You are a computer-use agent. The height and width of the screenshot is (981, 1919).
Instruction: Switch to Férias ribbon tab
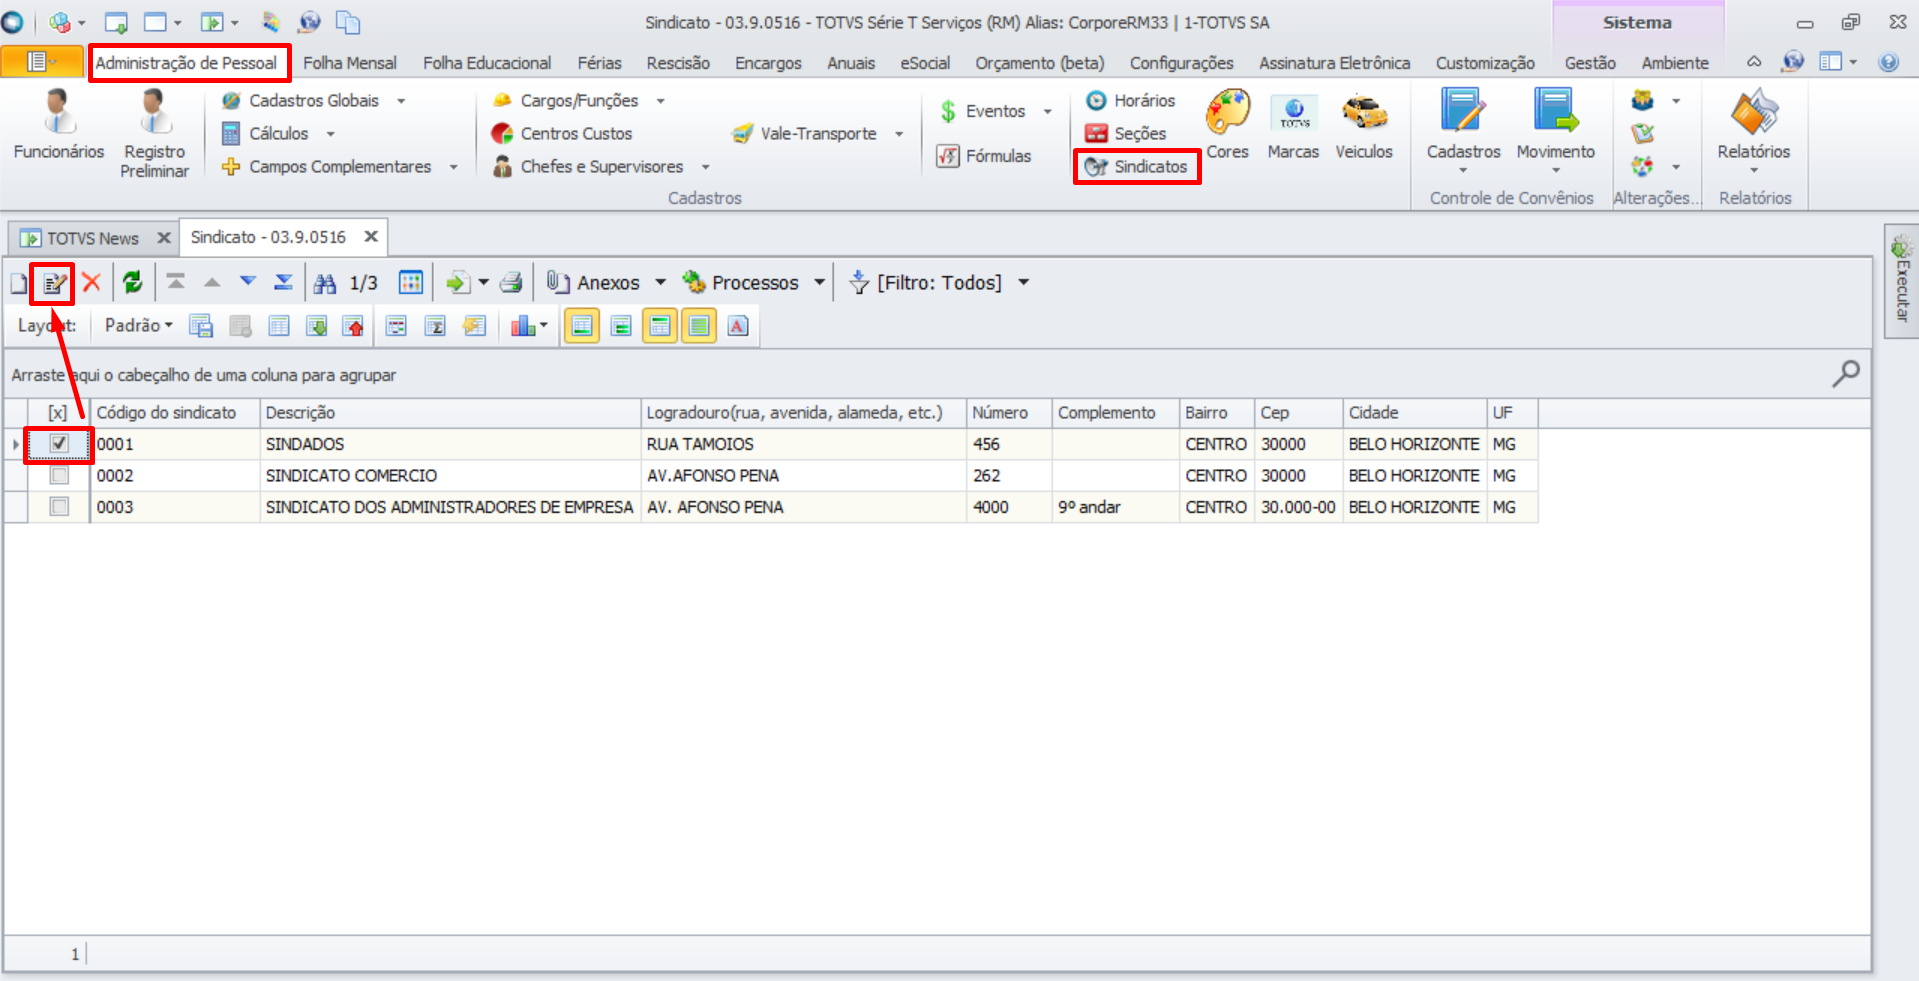coord(599,62)
